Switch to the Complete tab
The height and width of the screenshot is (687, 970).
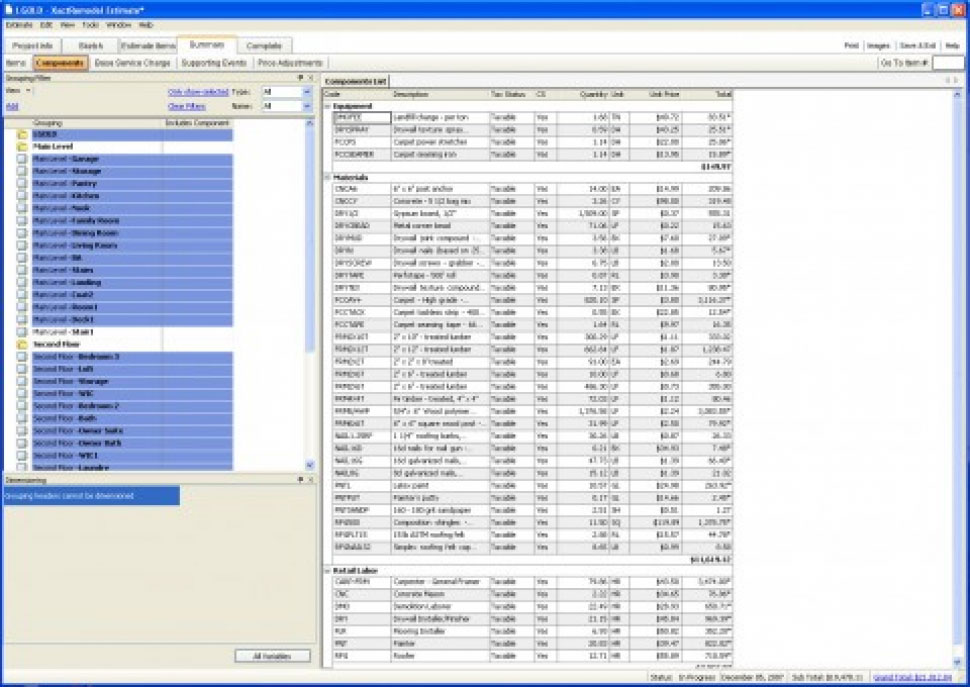pyautogui.click(x=264, y=46)
